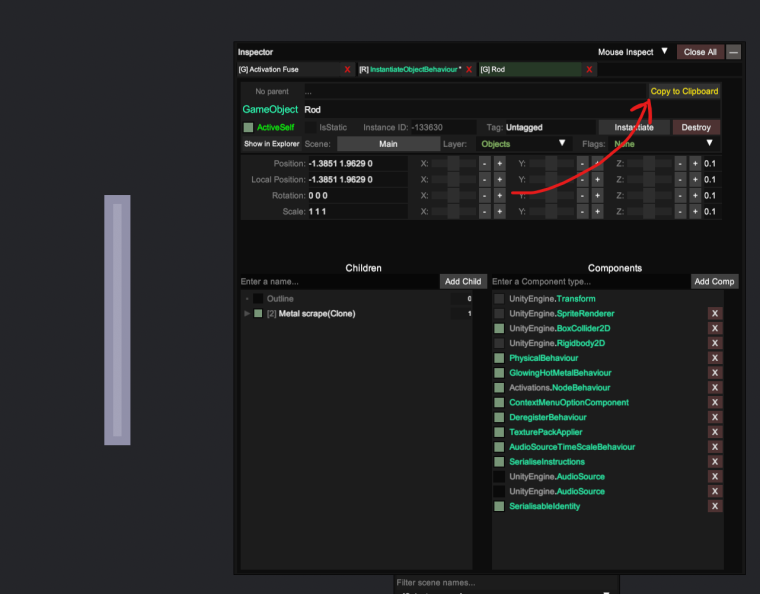
Task: Remove the AudioSourceTimeScaleBehaviour component
Action: pyautogui.click(x=714, y=447)
